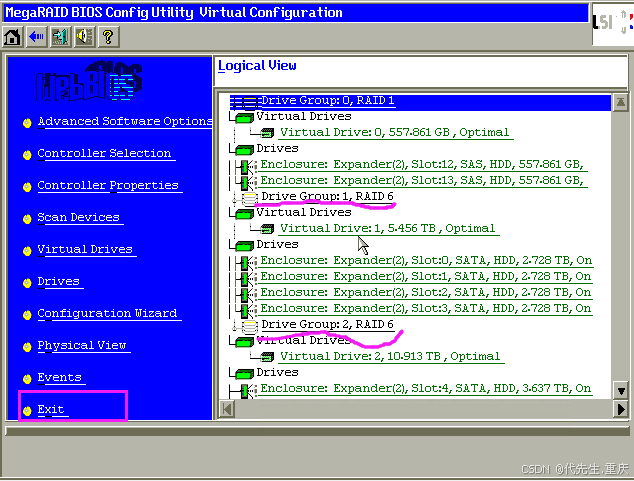Image resolution: width=634 pixels, height=481 pixels.
Task: Open Virtual Drive: 1, 5.456 TB
Action: (388, 228)
